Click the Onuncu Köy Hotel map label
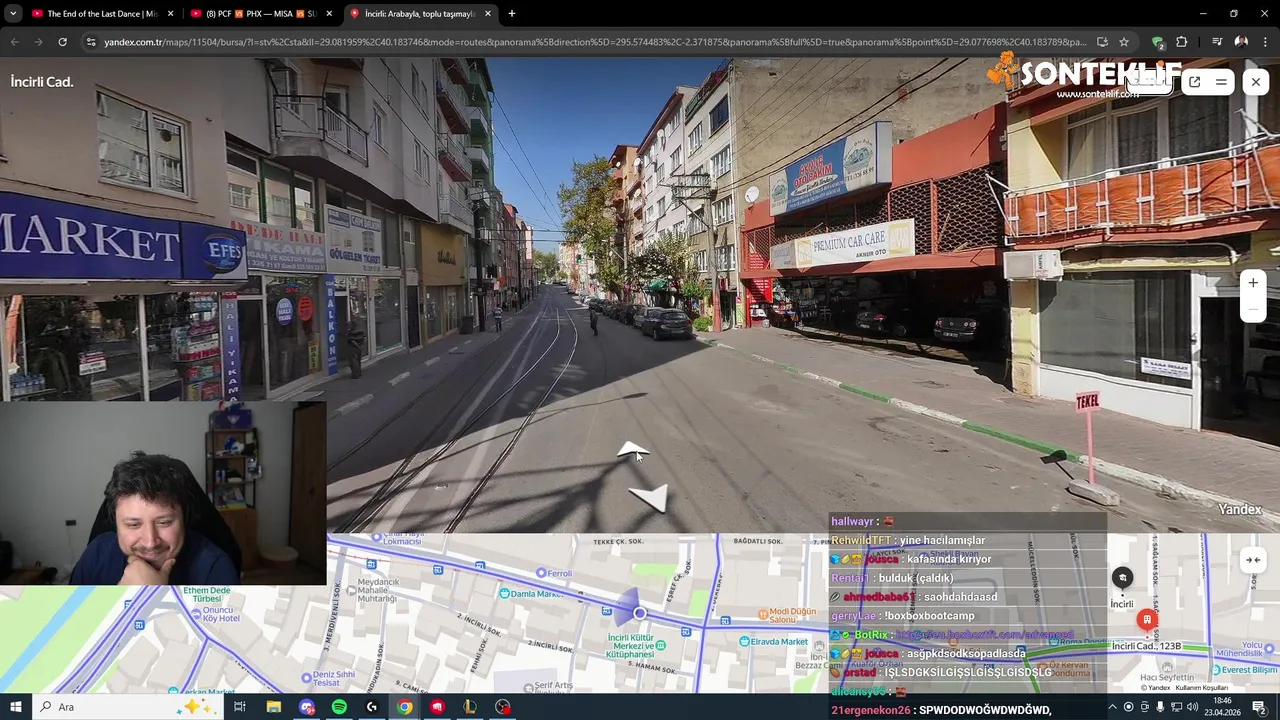The image size is (1280, 720). point(215,614)
